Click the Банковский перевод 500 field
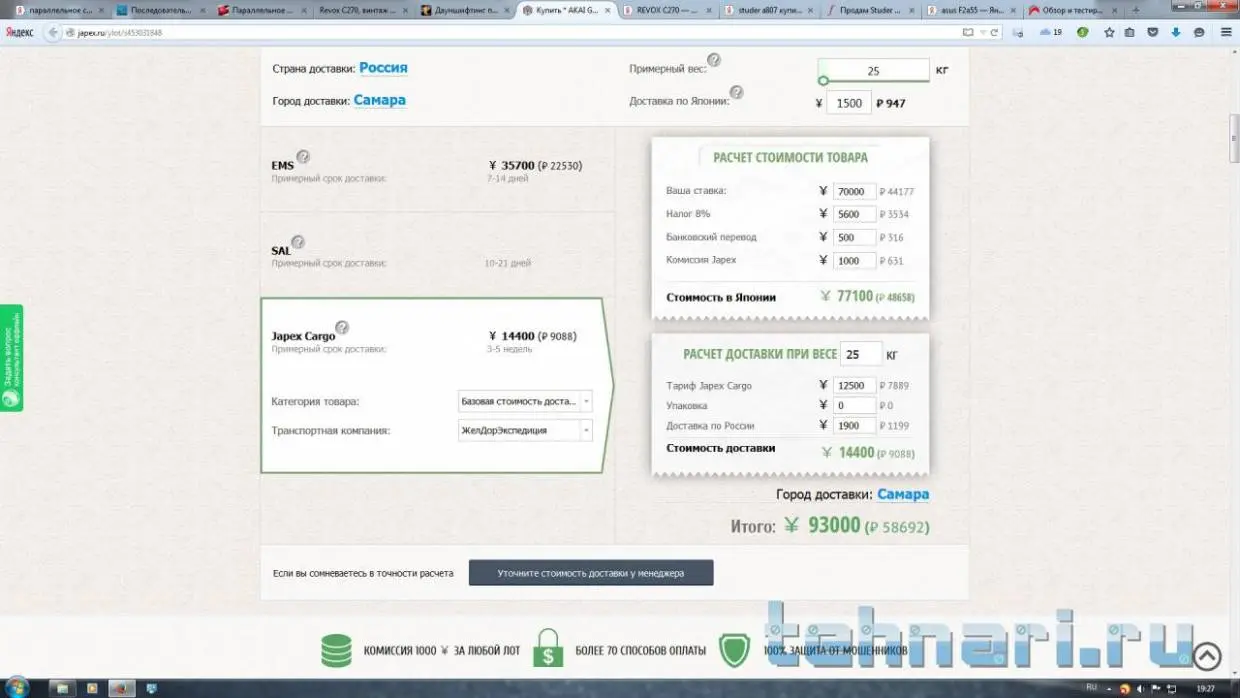The height and width of the screenshot is (698, 1240). (x=854, y=237)
